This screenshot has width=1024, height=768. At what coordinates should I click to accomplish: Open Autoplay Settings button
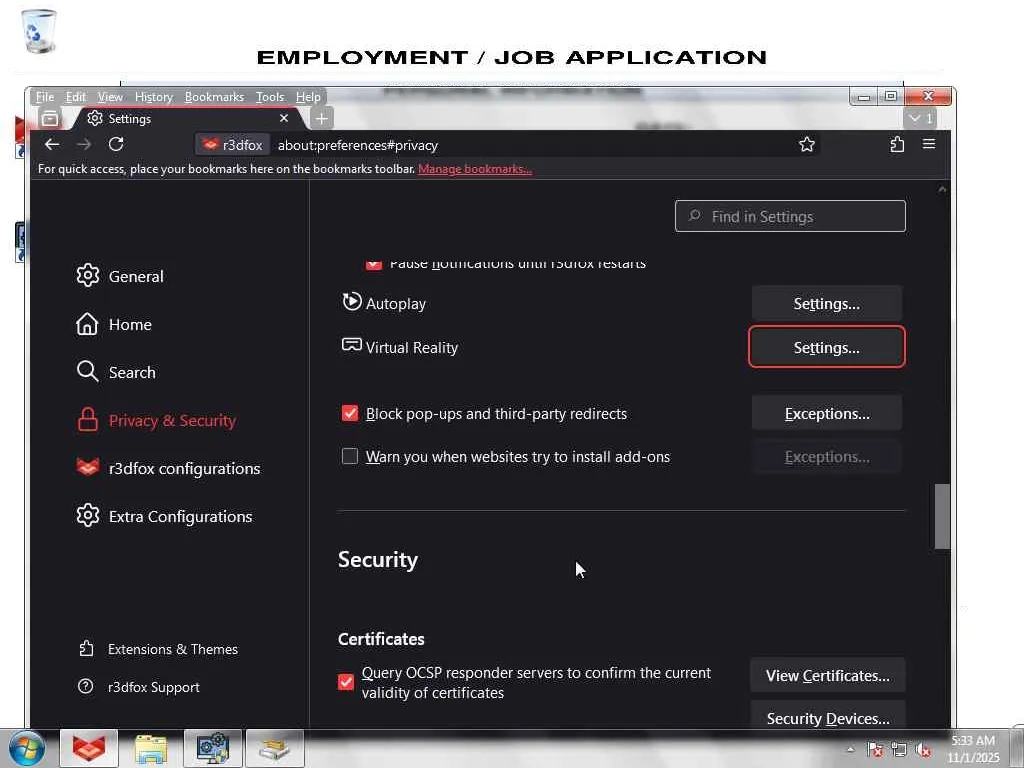point(827,304)
